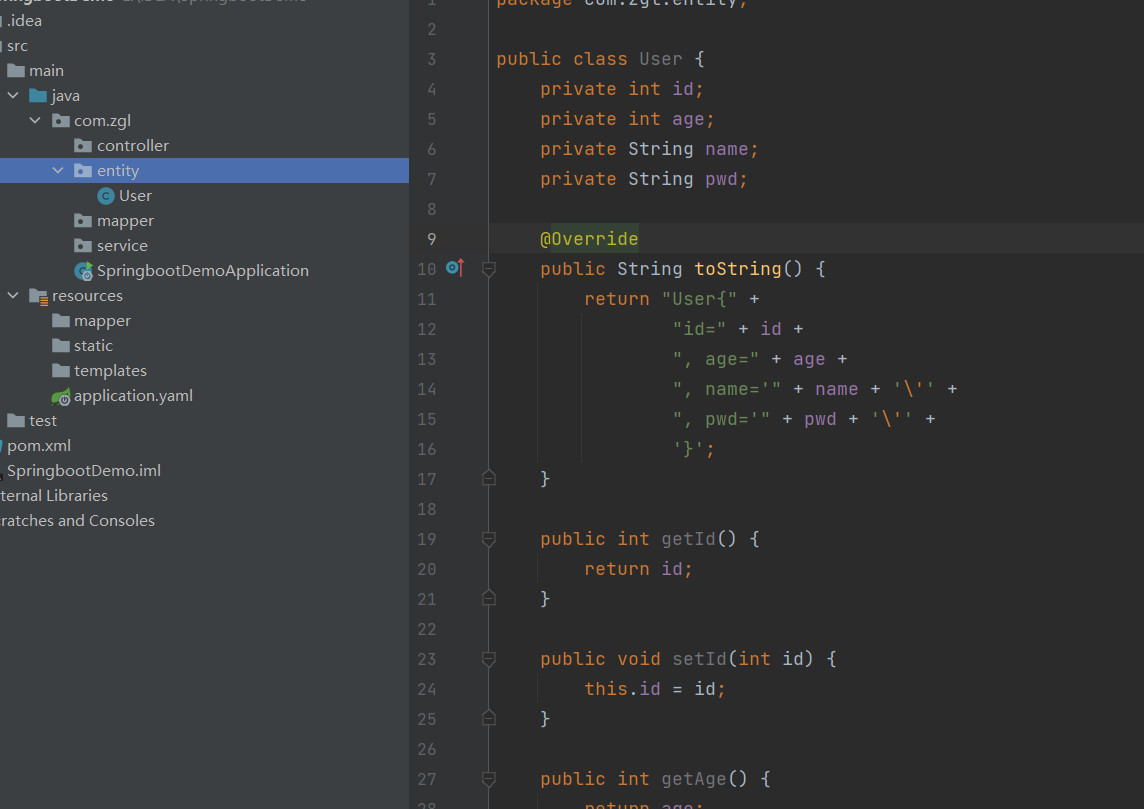The image size is (1144, 809).
Task: Click the override gutter icon beside toString
Action: [x=454, y=268]
